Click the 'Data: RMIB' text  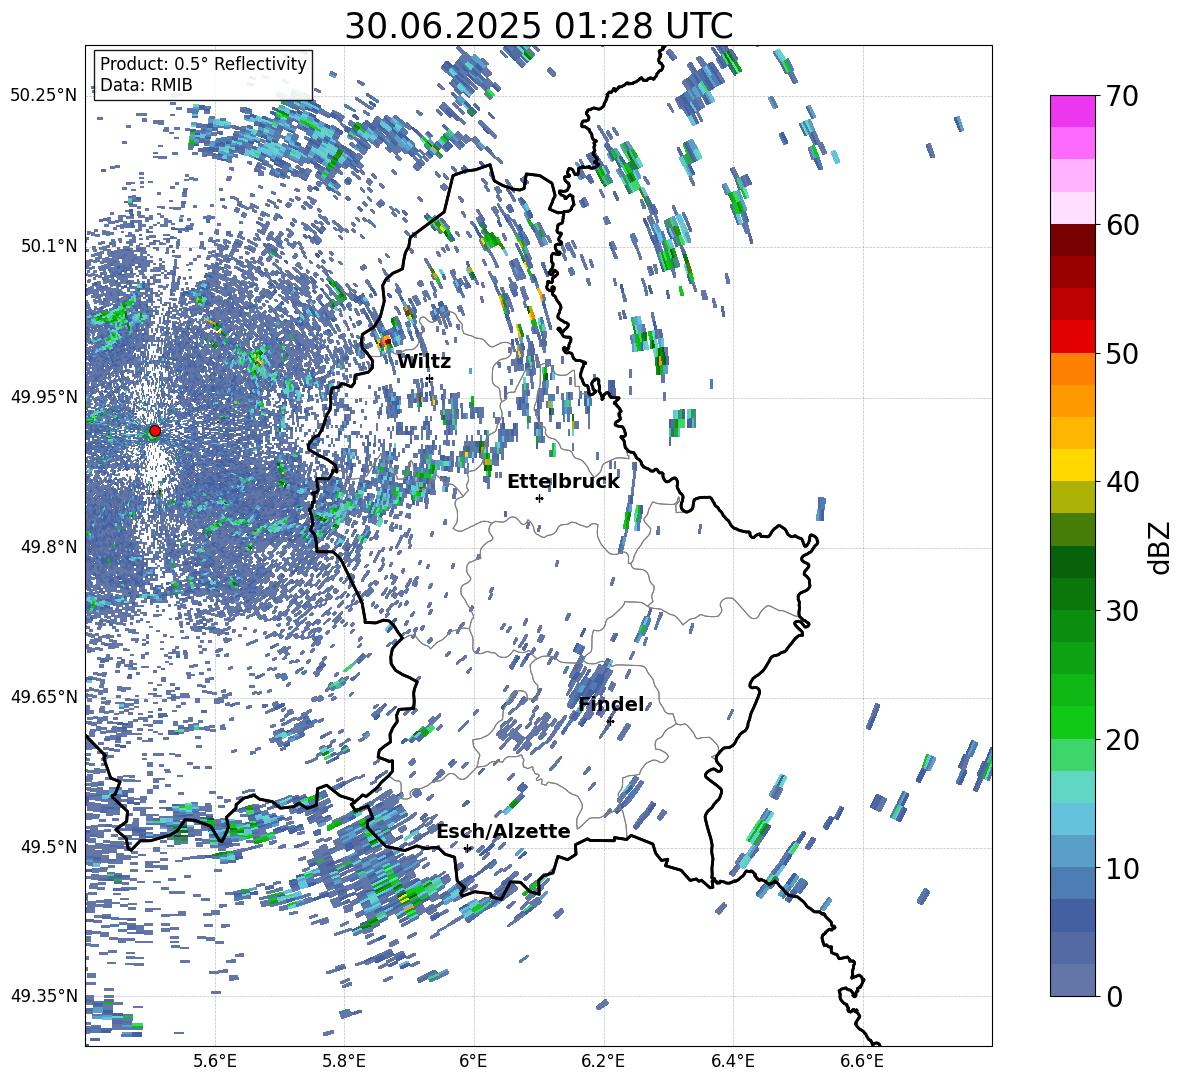pos(146,85)
